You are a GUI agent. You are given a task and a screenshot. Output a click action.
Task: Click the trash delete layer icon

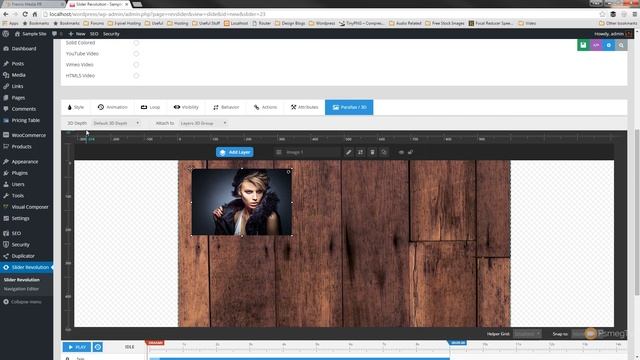coord(372,152)
